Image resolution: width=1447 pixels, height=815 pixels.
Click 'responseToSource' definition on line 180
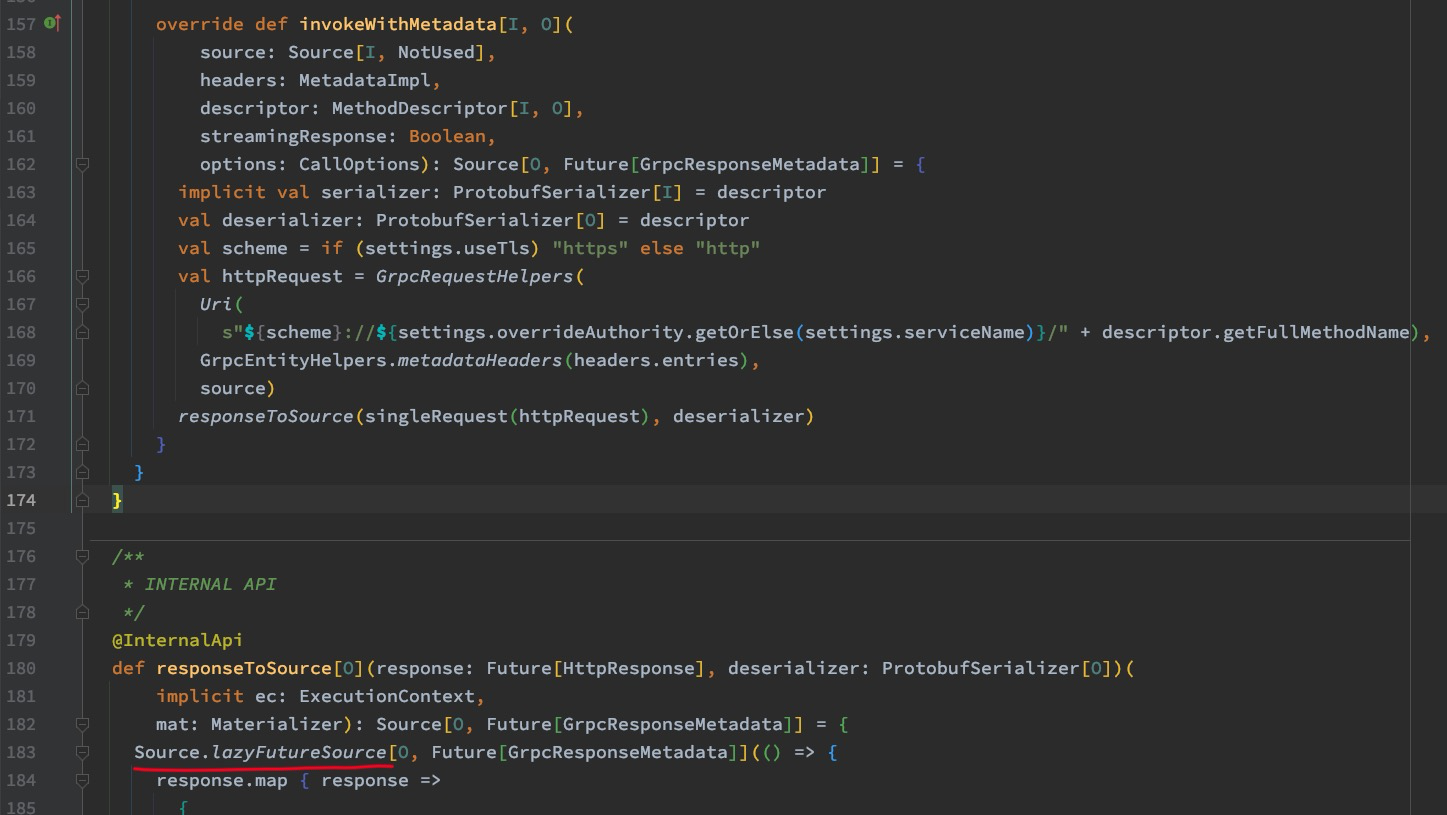pos(244,668)
